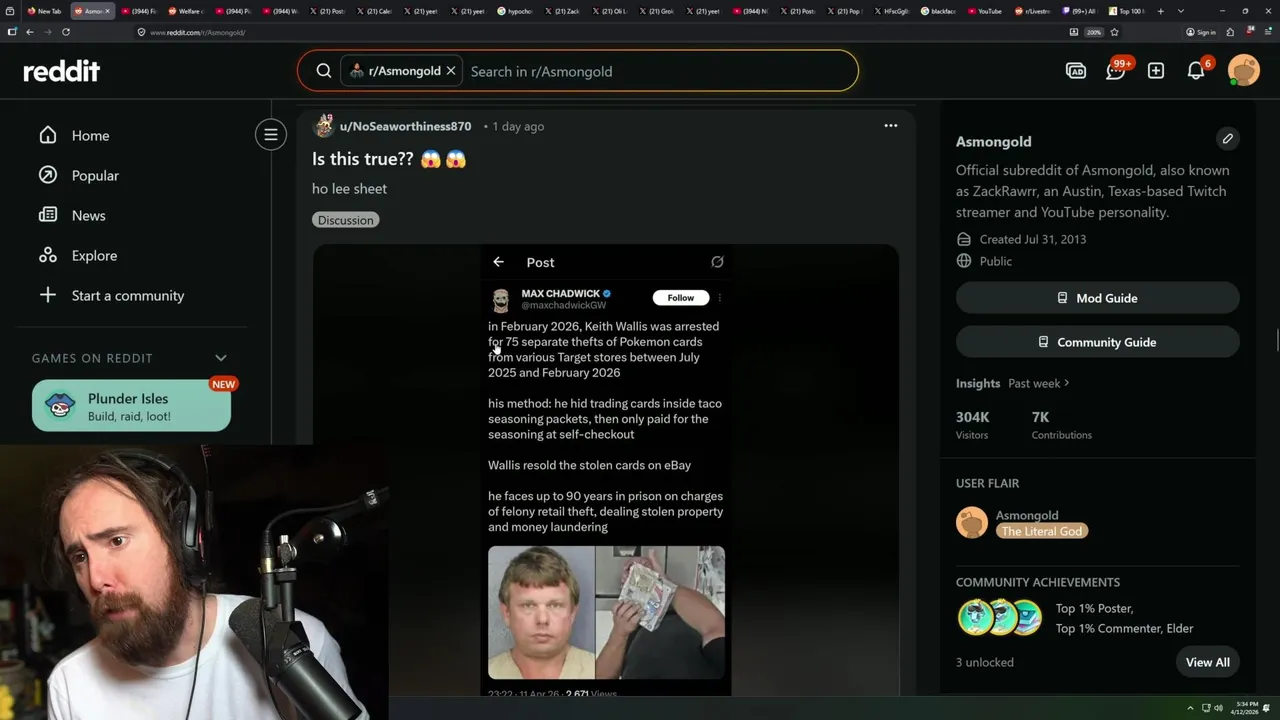Open the Reddit advertise icon

[1076, 71]
